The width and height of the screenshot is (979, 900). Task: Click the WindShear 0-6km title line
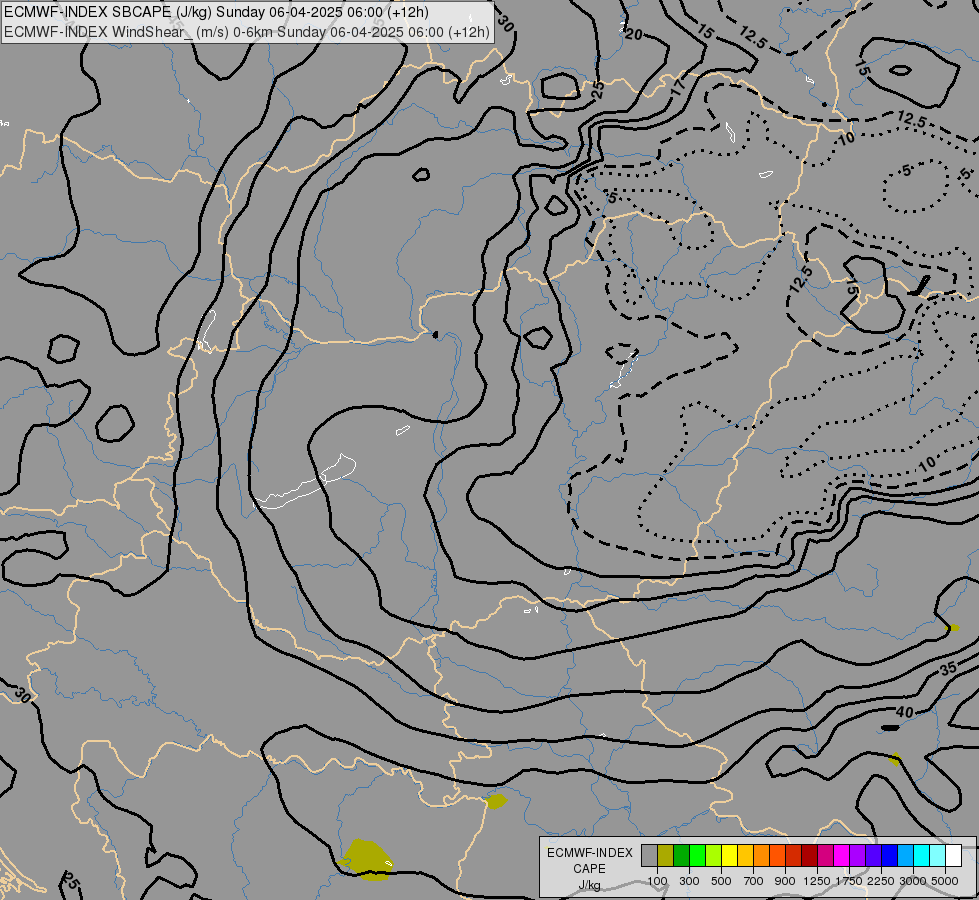pyautogui.click(x=247, y=32)
